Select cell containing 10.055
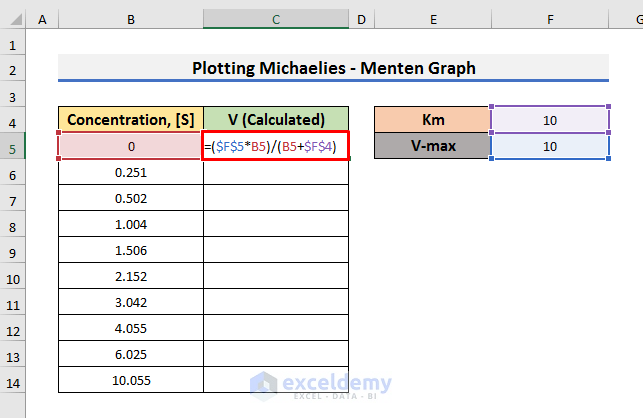Image resolution: width=643 pixels, height=418 pixels. 131,382
